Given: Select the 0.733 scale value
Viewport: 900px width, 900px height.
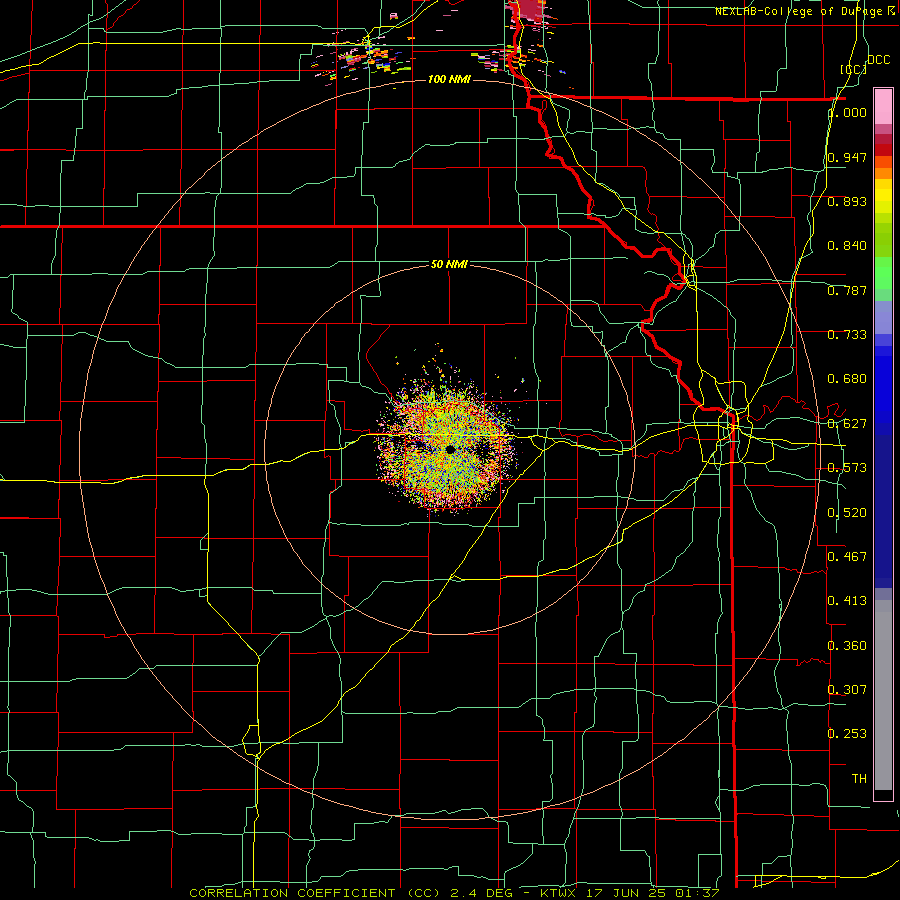Looking at the screenshot, I should 847,335.
